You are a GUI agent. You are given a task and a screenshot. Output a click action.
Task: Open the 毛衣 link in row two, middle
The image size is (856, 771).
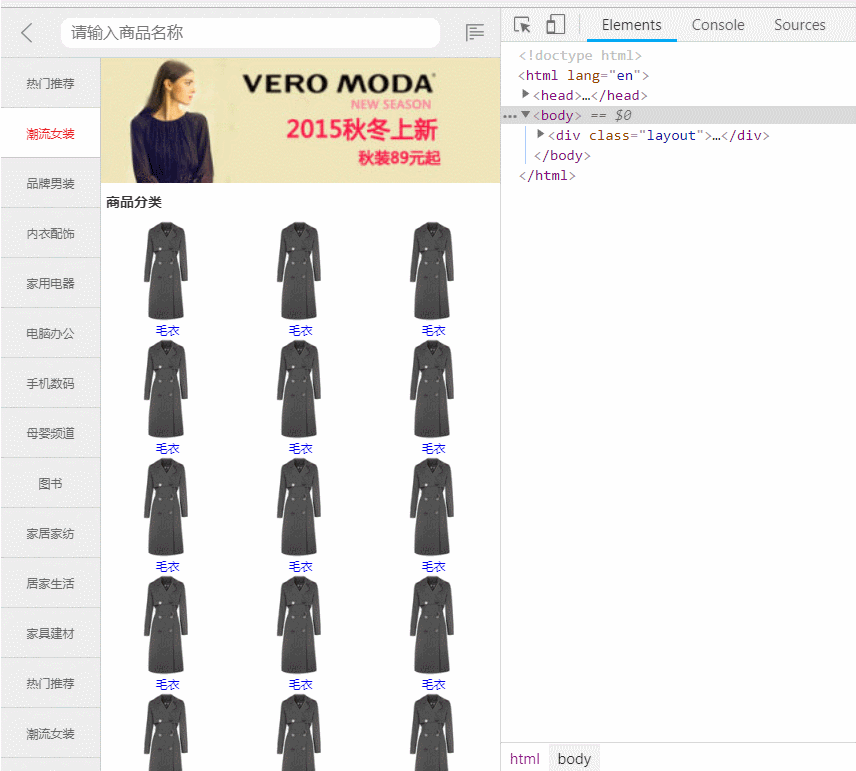click(300, 448)
